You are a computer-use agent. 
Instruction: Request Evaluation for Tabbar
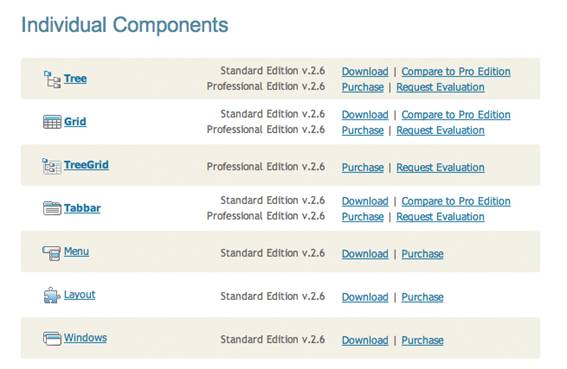[x=440, y=217]
